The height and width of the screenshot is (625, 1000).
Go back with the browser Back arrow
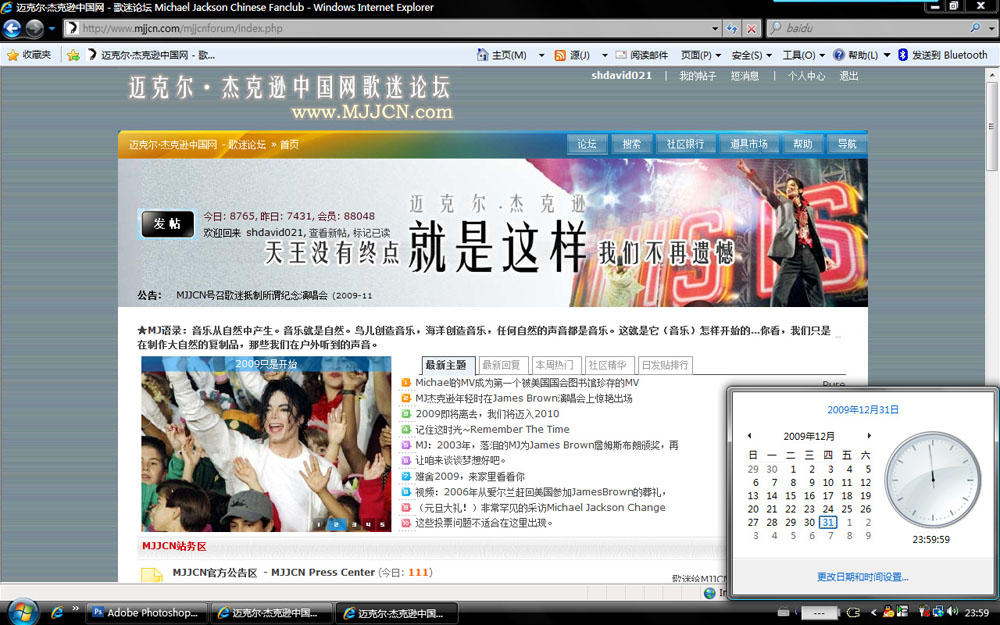12,28
